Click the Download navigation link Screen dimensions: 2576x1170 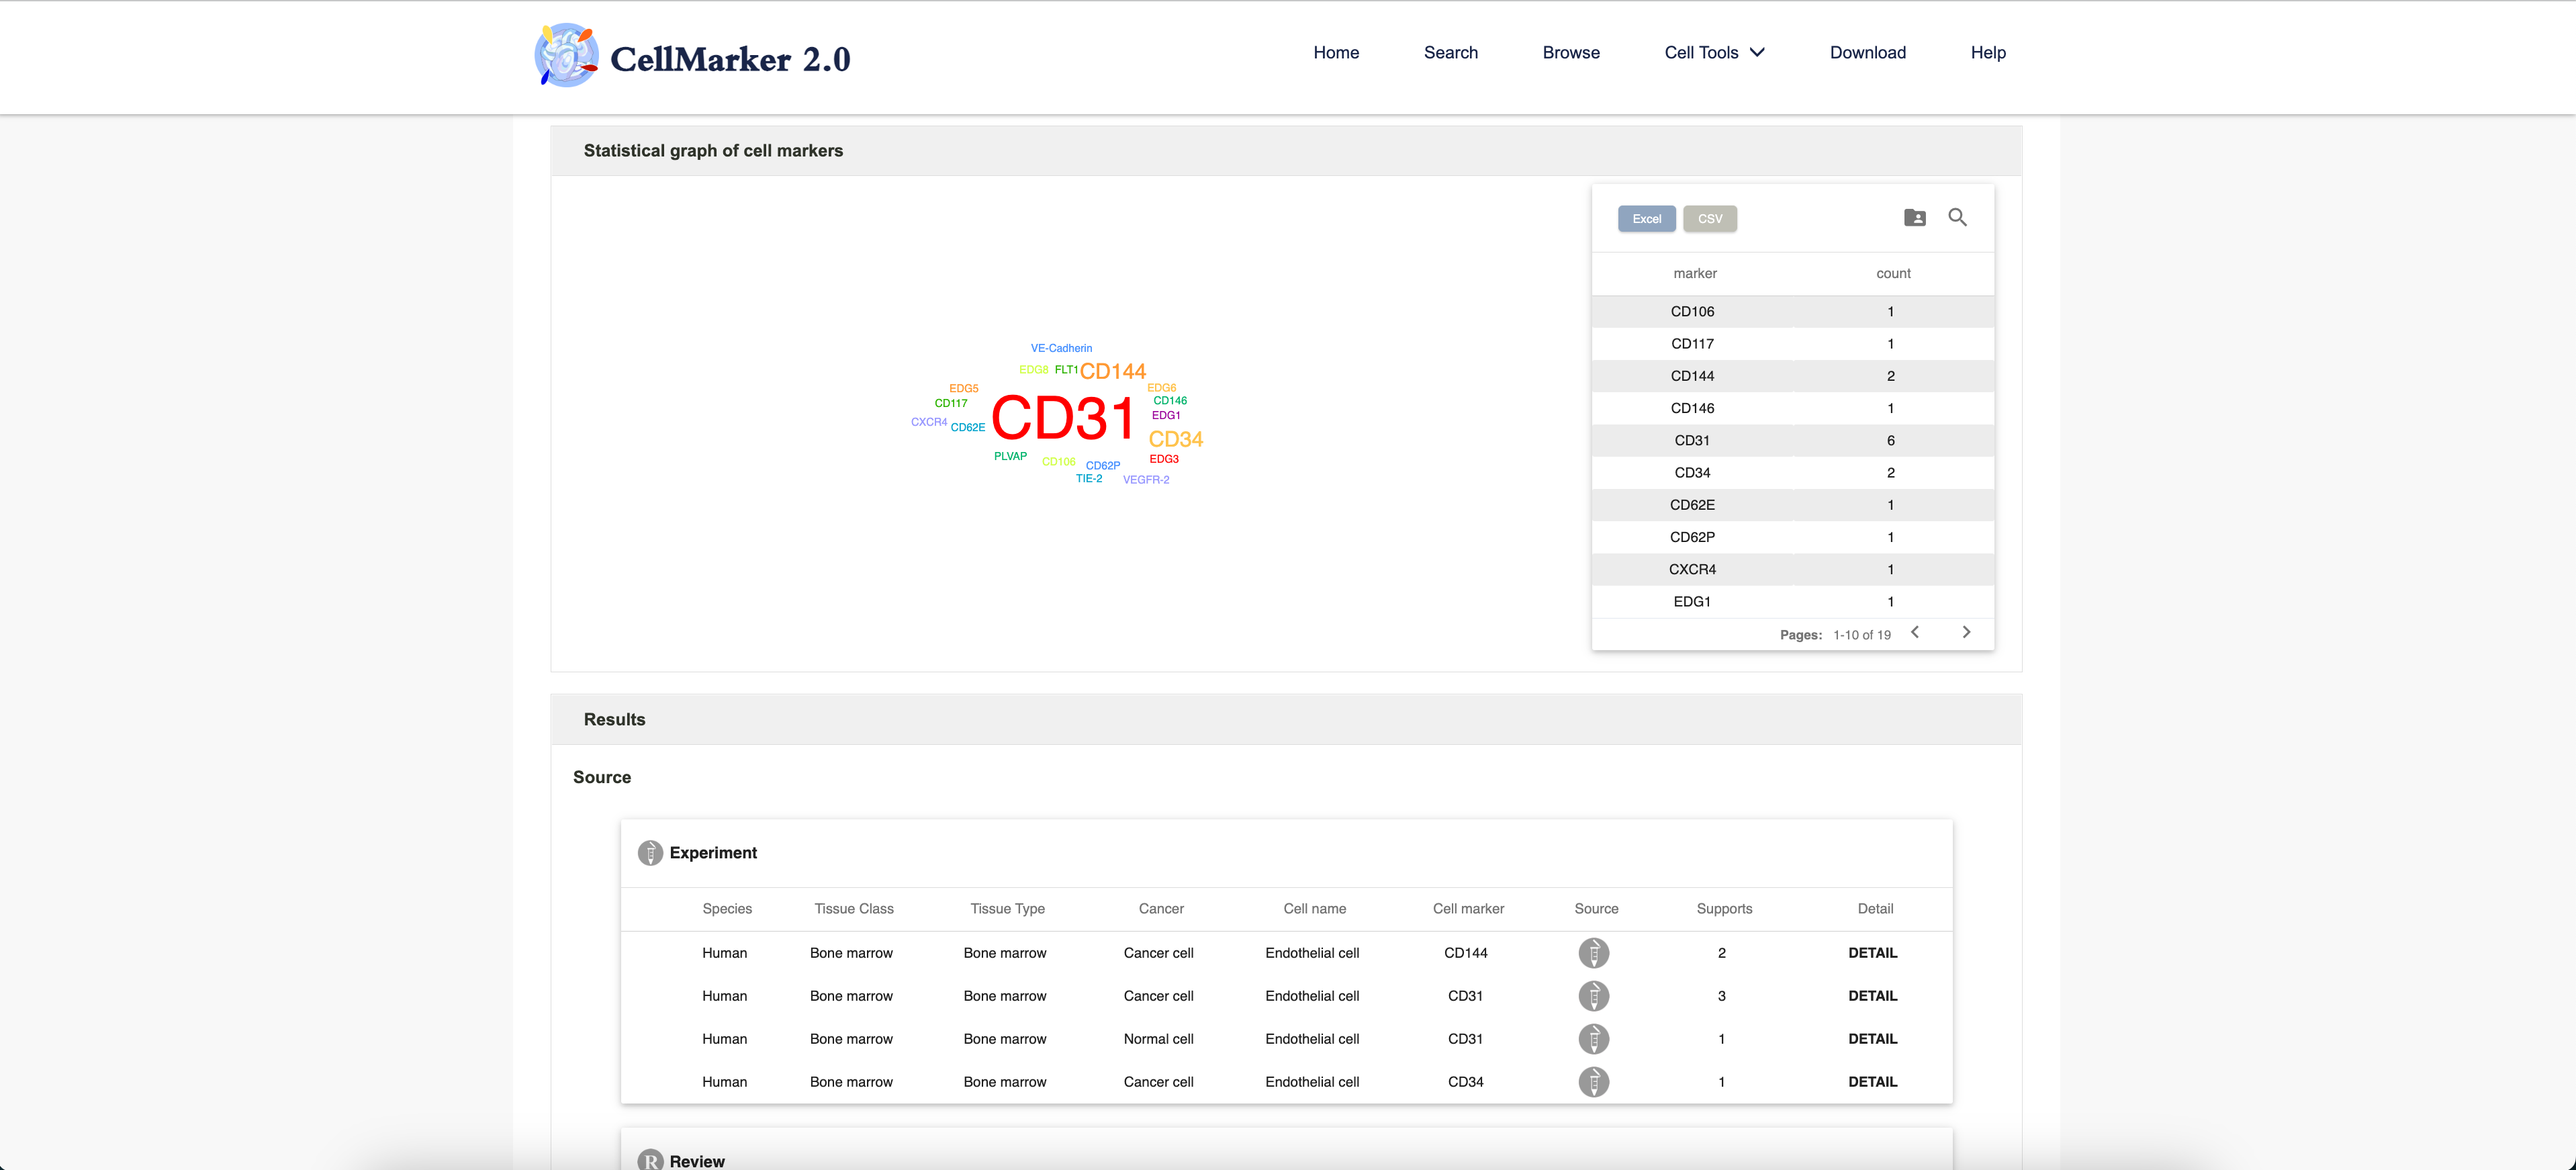(x=1868, y=52)
